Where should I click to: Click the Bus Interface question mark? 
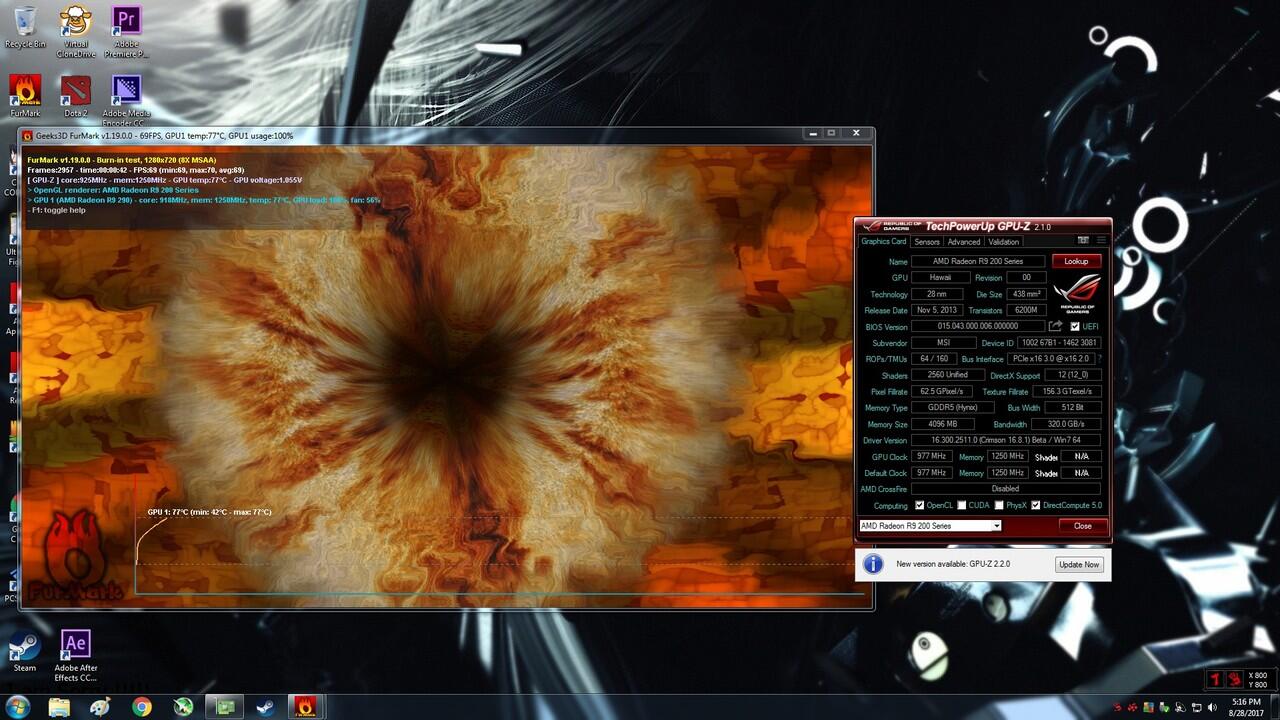[x=1100, y=358]
